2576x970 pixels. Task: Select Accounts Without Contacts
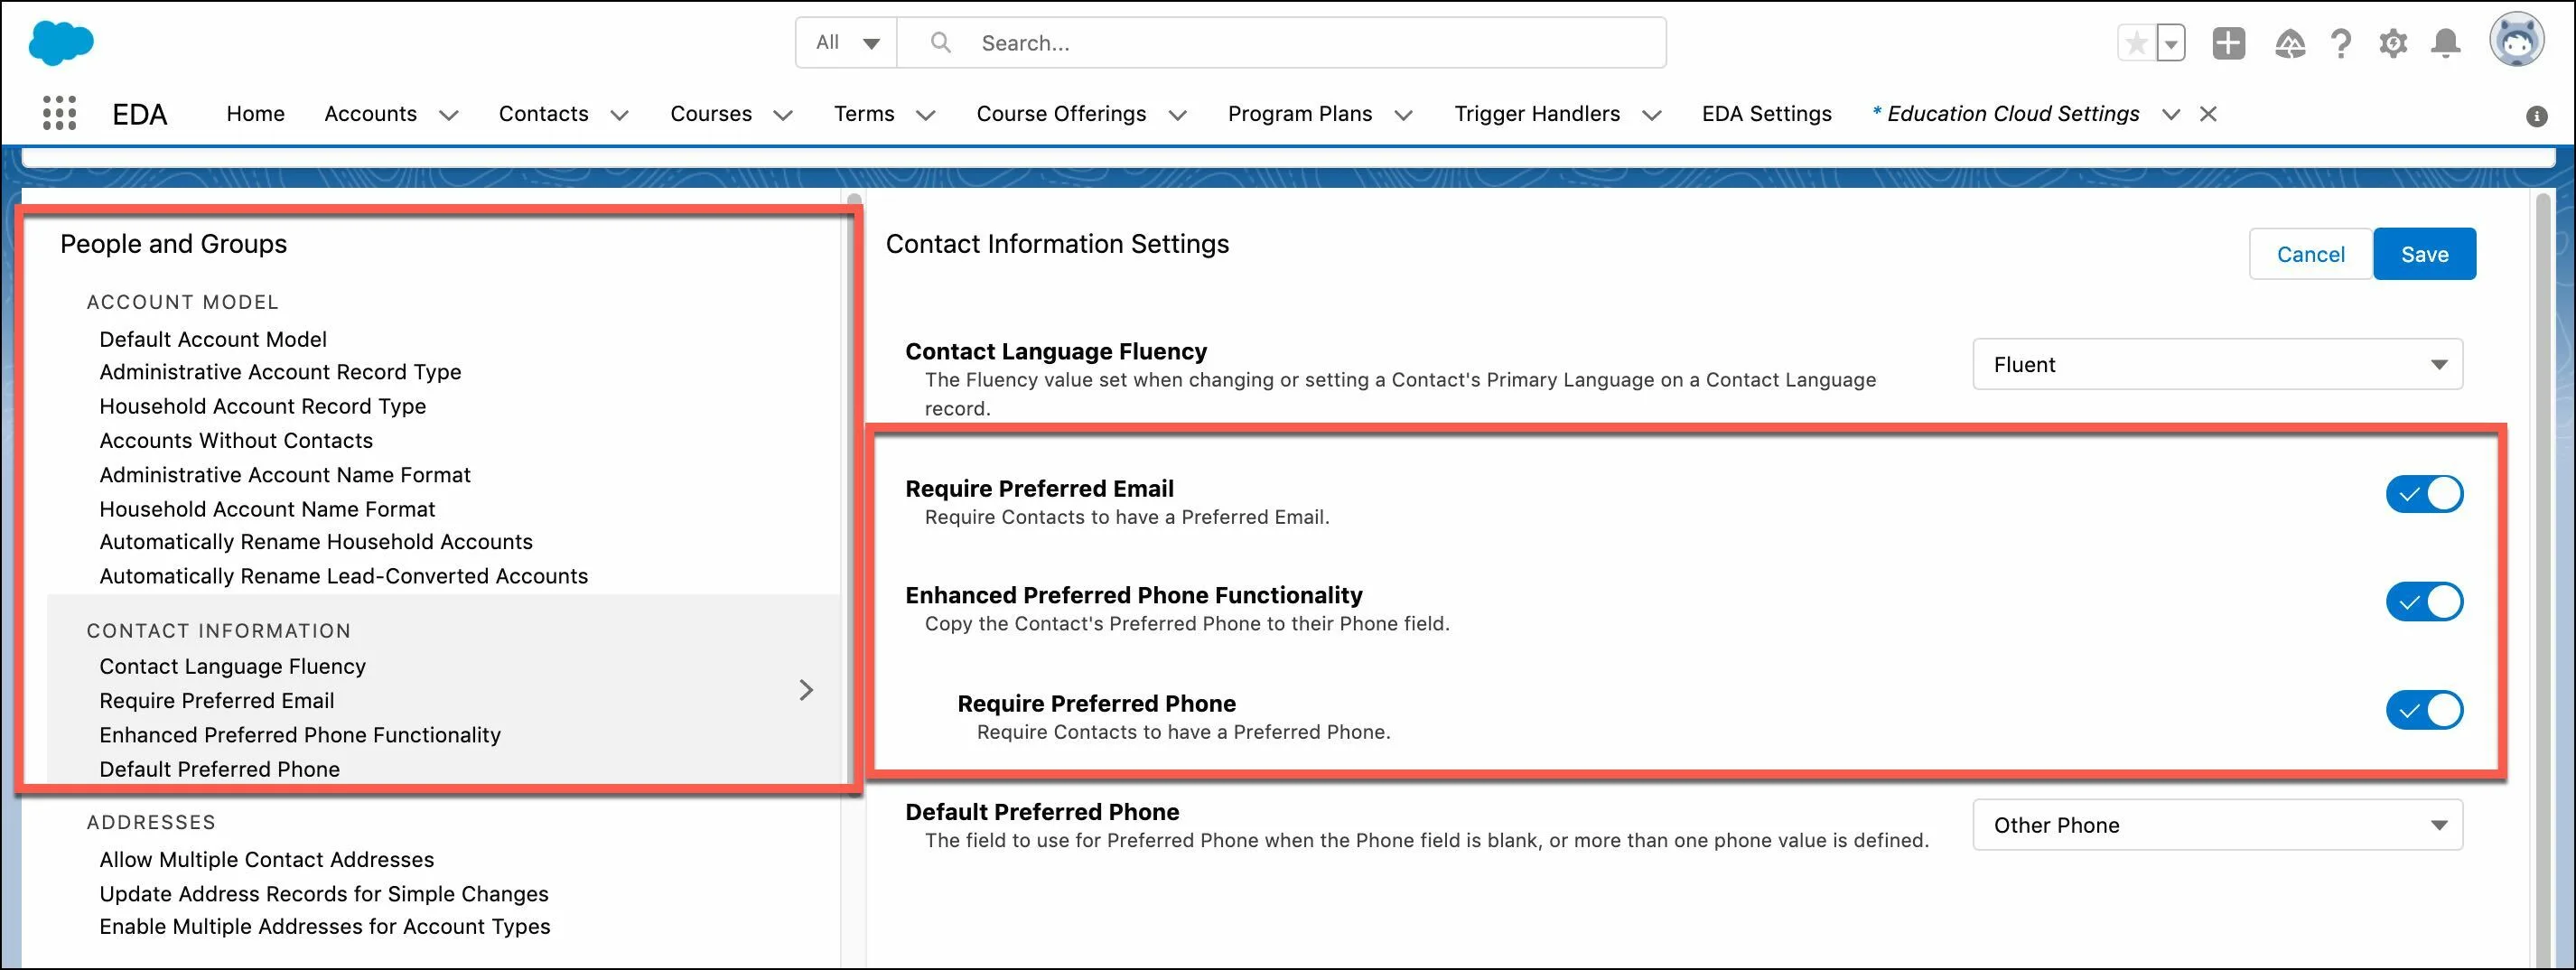[x=236, y=440]
